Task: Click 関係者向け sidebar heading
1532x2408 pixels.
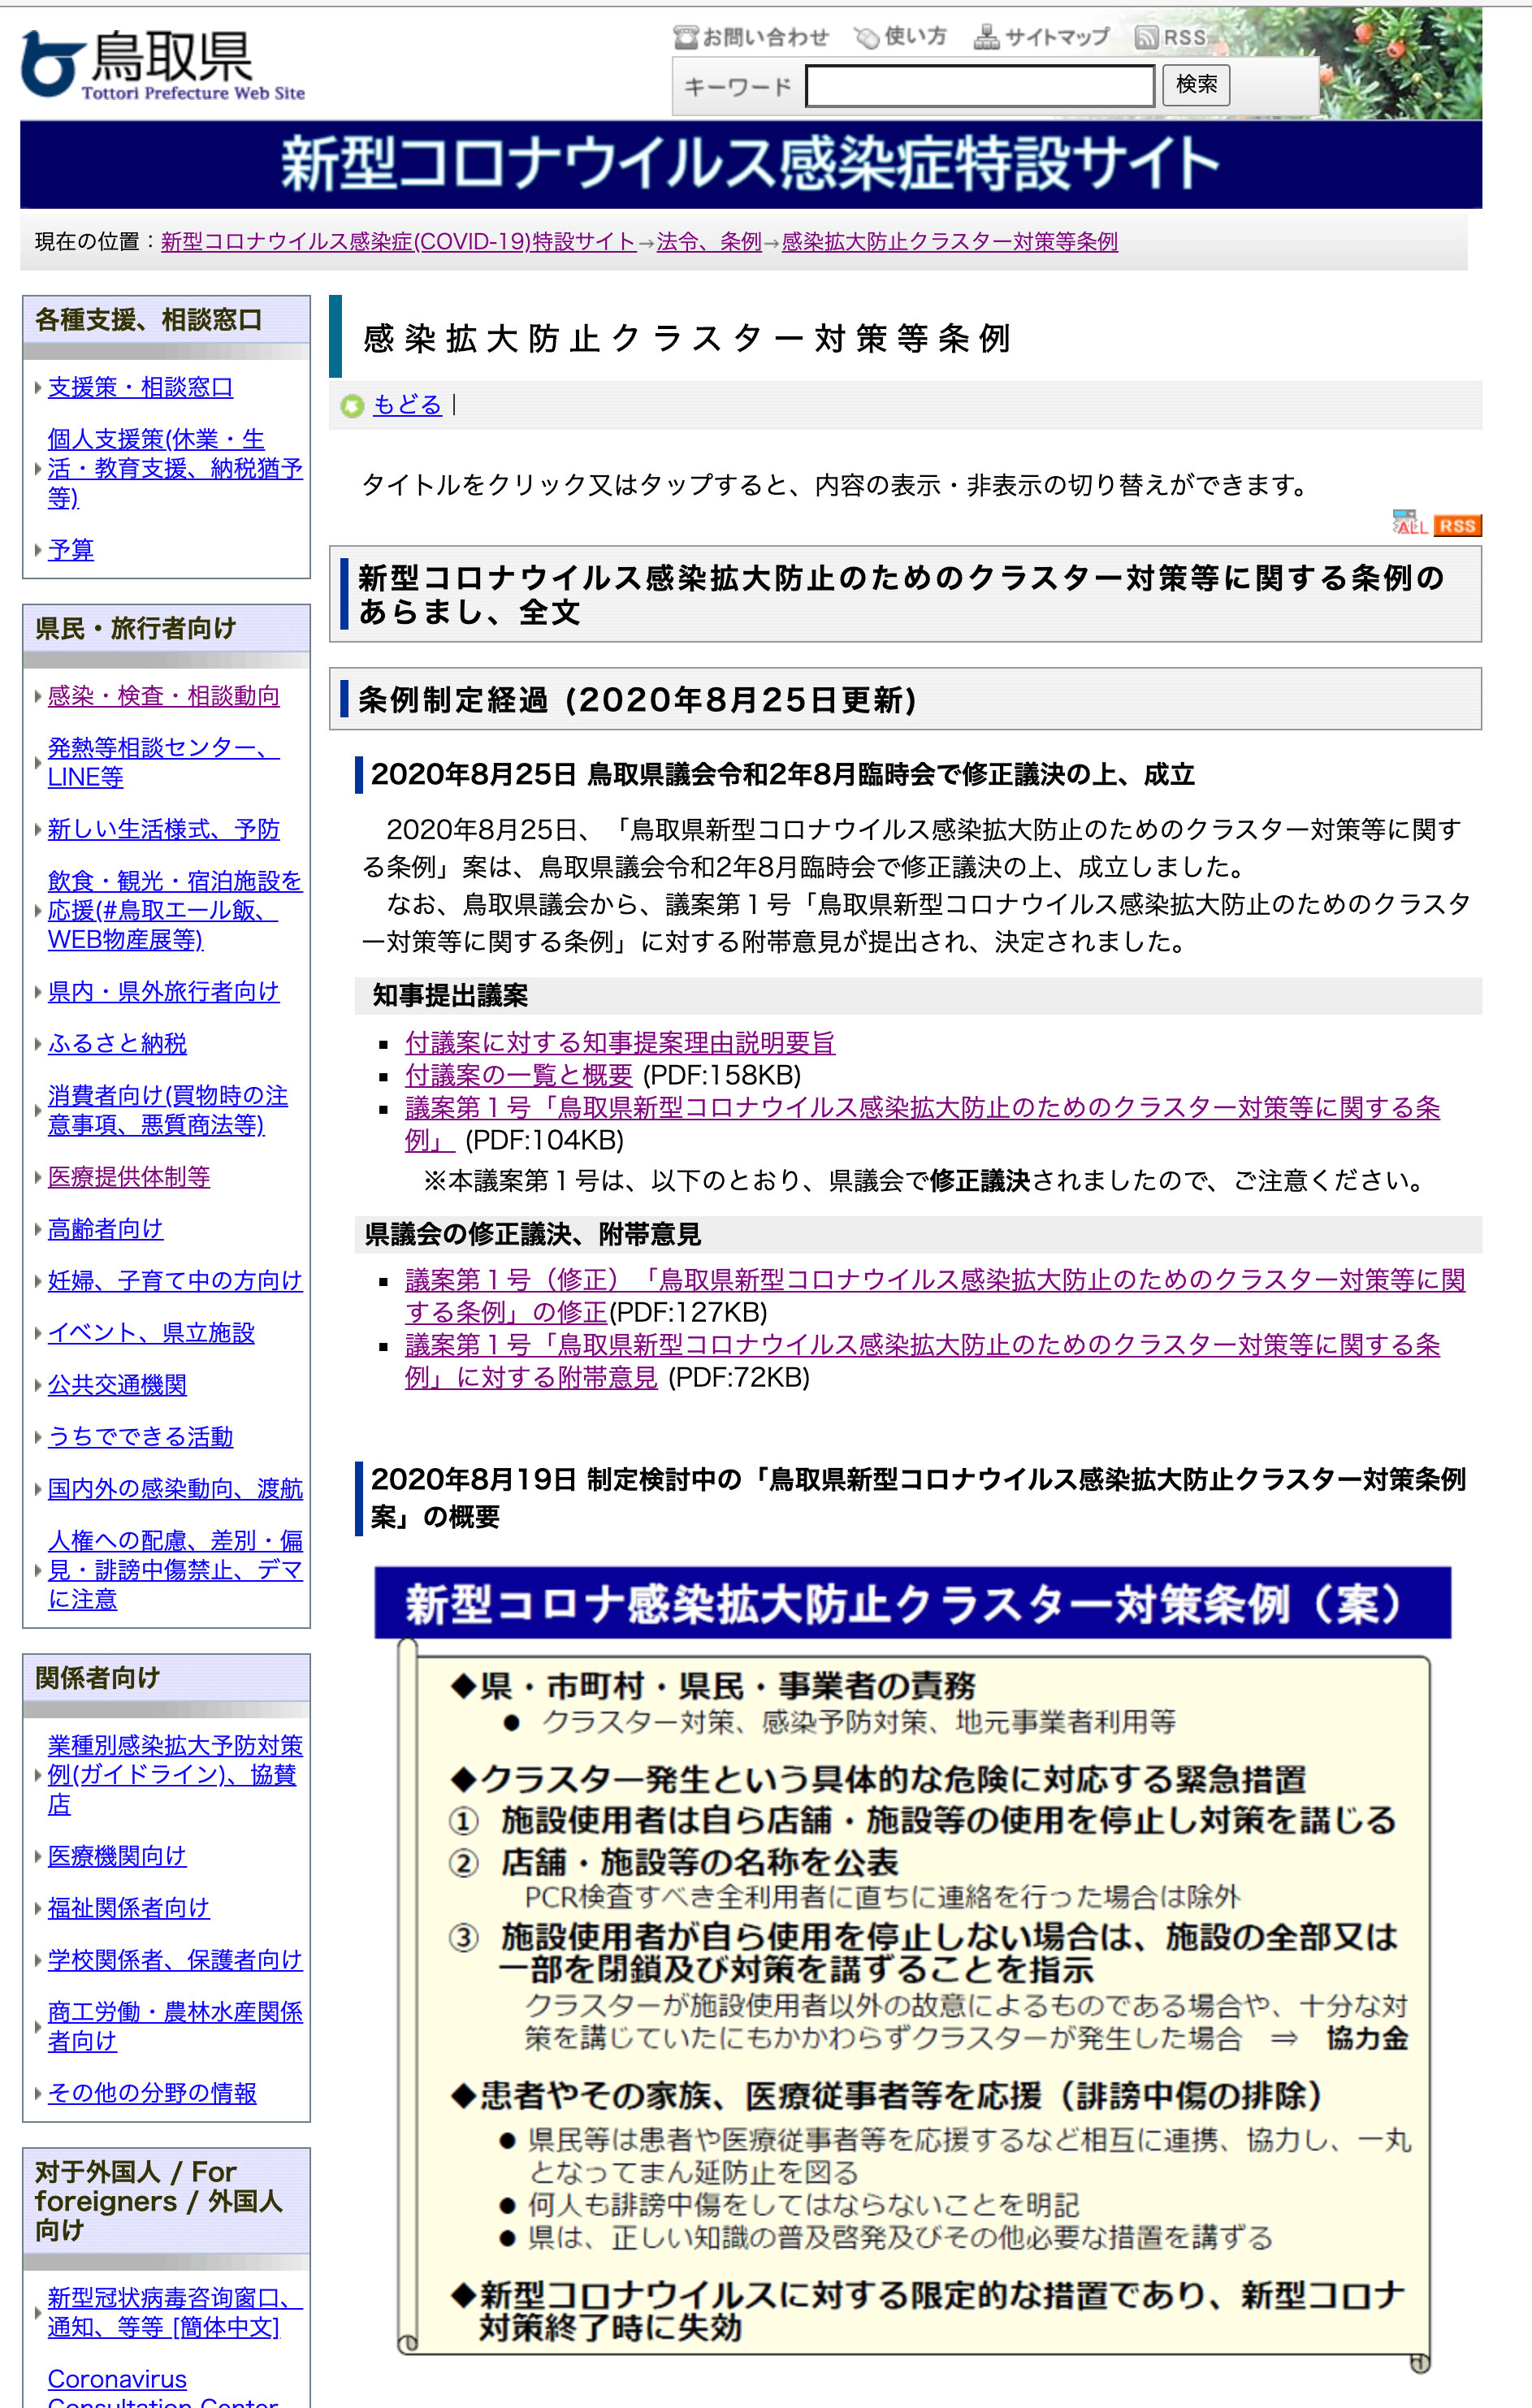Action: tap(166, 1678)
